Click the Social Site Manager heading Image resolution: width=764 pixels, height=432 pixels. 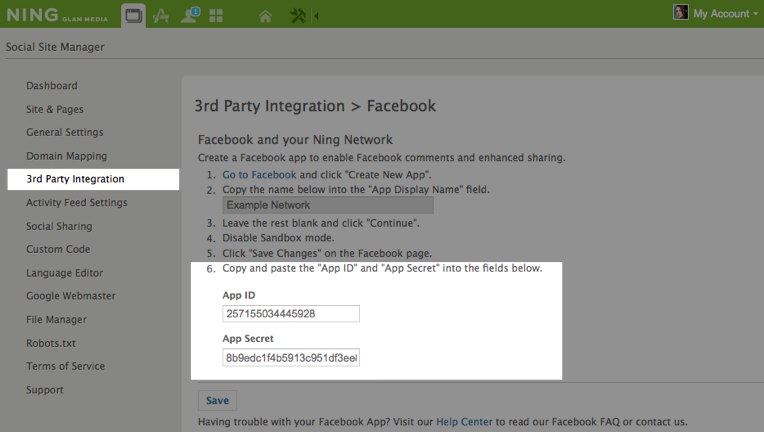(x=55, y=47)
